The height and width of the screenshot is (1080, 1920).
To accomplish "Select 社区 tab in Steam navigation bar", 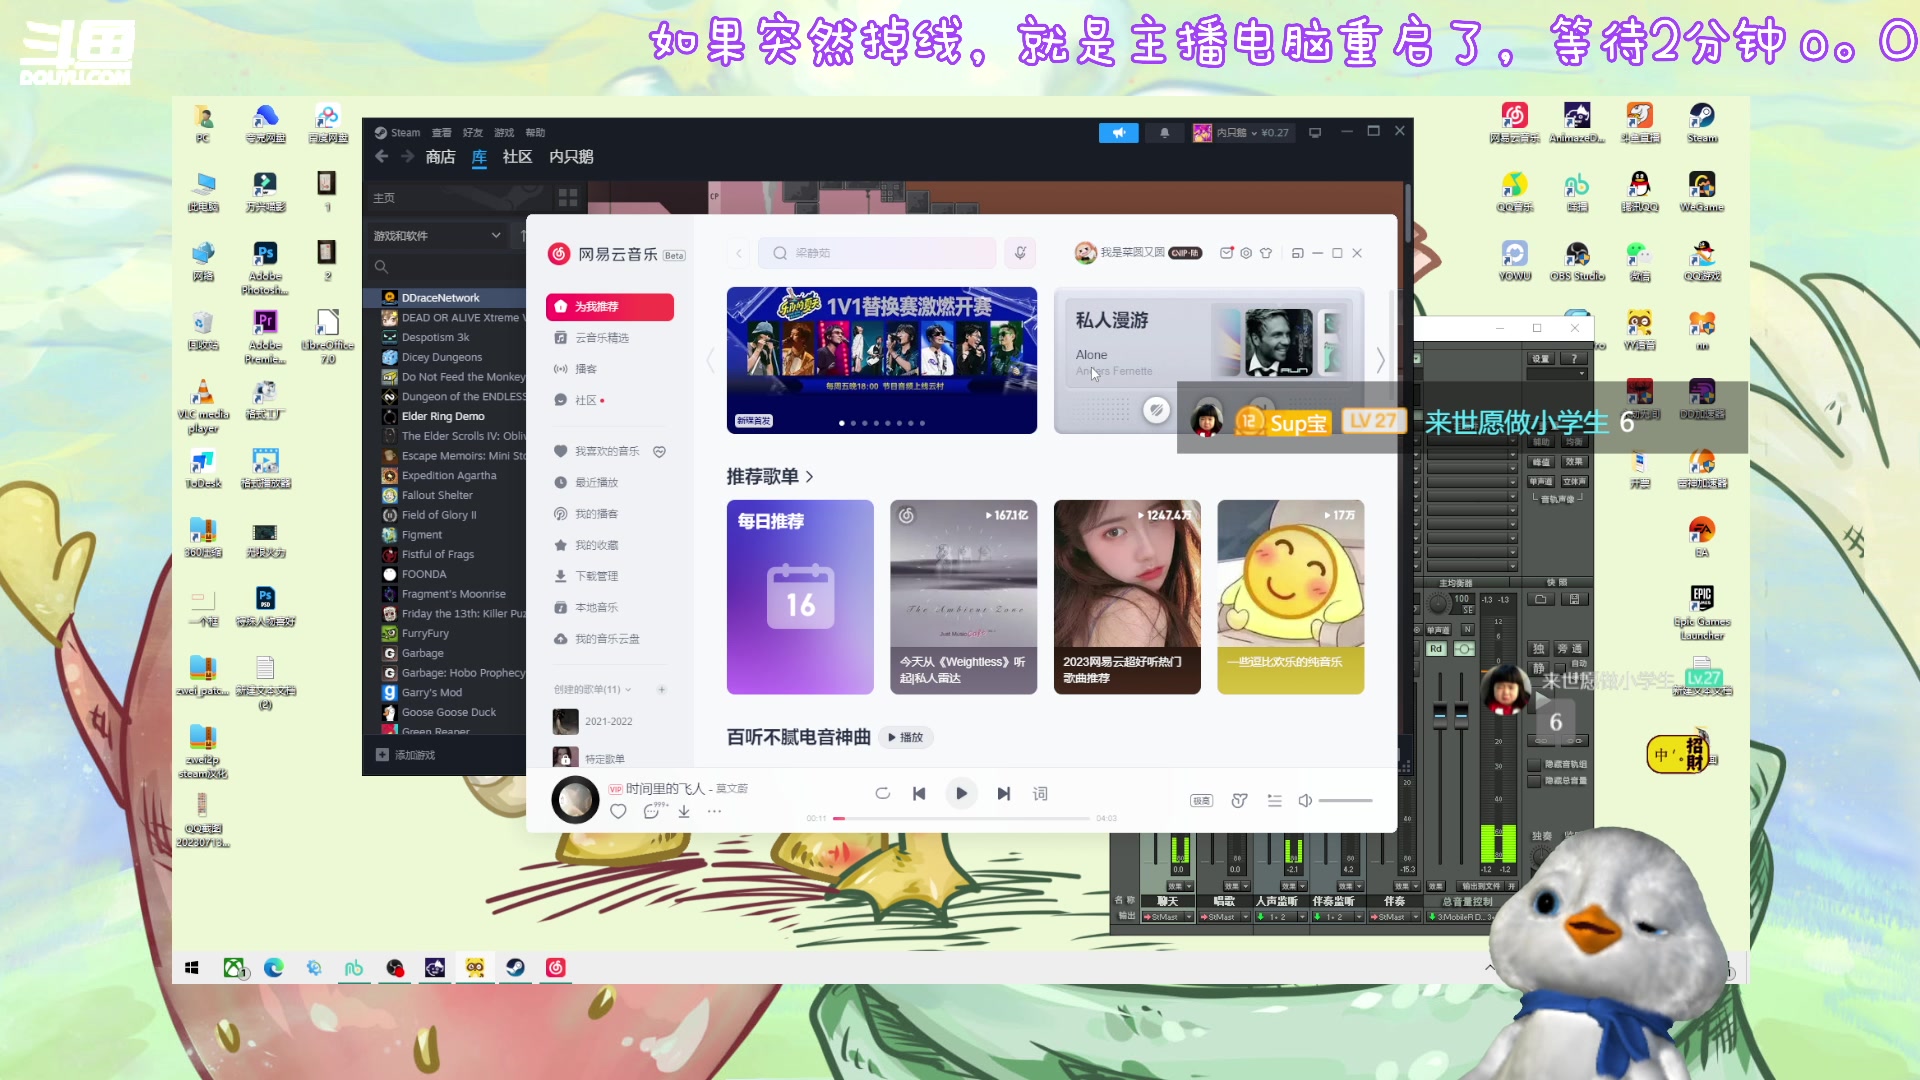I will [x=517, y=157].
